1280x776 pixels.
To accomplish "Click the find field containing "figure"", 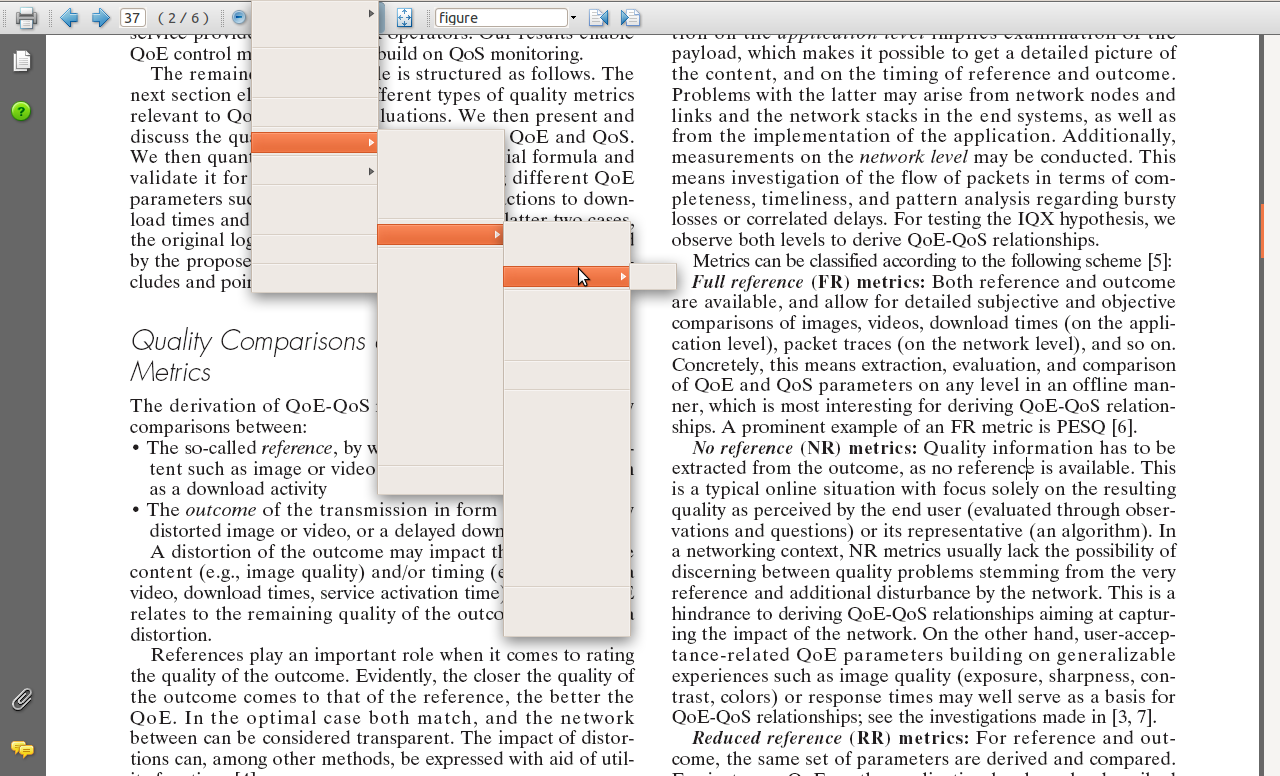I will tap(501, 17).
